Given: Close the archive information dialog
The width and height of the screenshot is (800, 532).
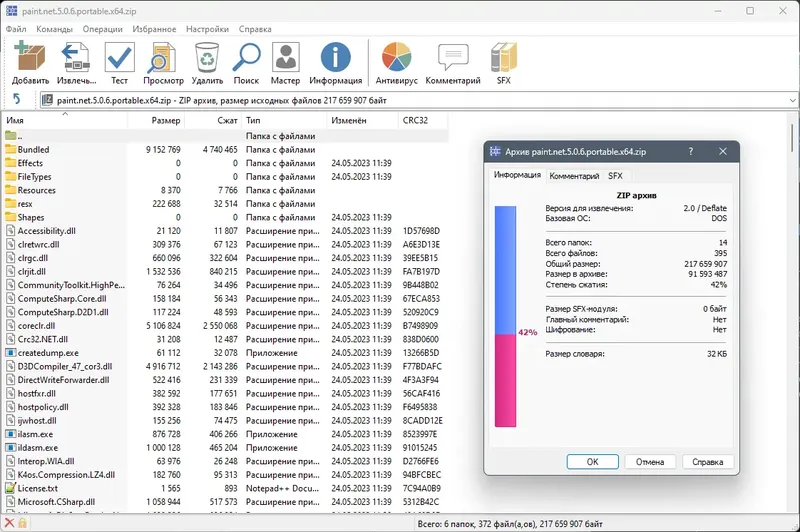Looking at the screenshot, I should (722, 151).
